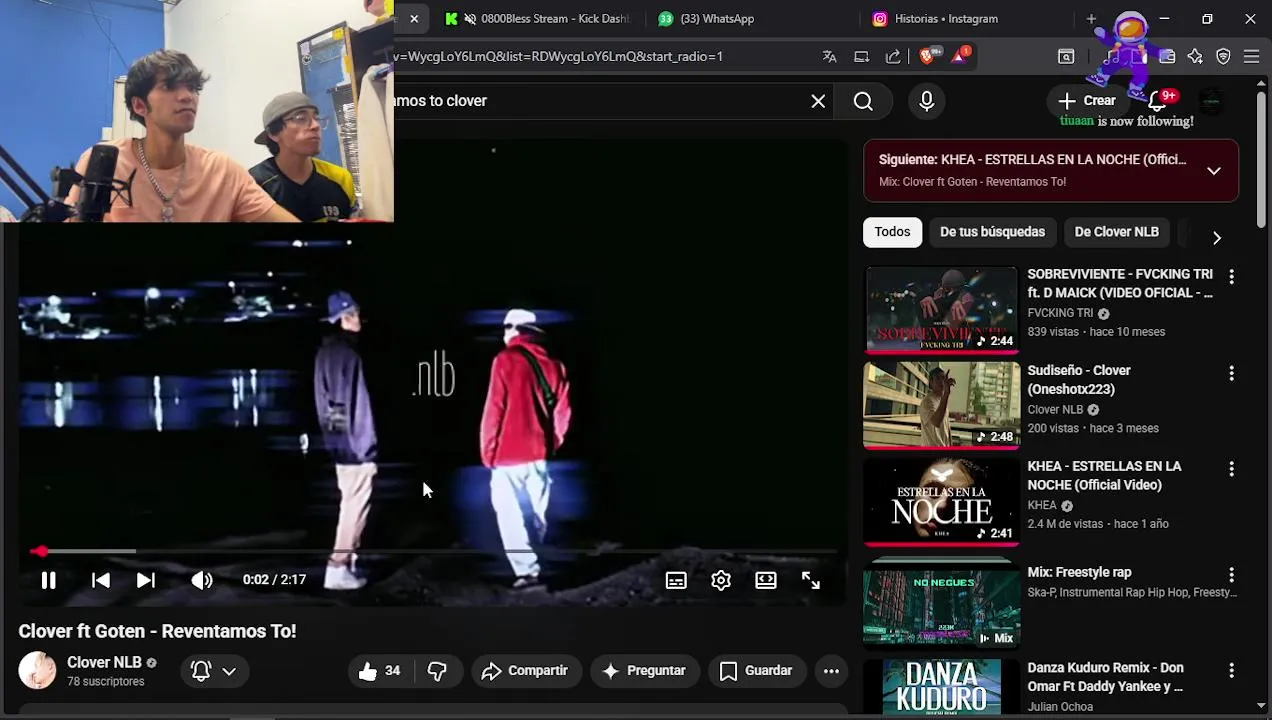This screenshot has width=1272, height=720.
Task: Open Brave Shields lion icon
Action: pos(927,57)
